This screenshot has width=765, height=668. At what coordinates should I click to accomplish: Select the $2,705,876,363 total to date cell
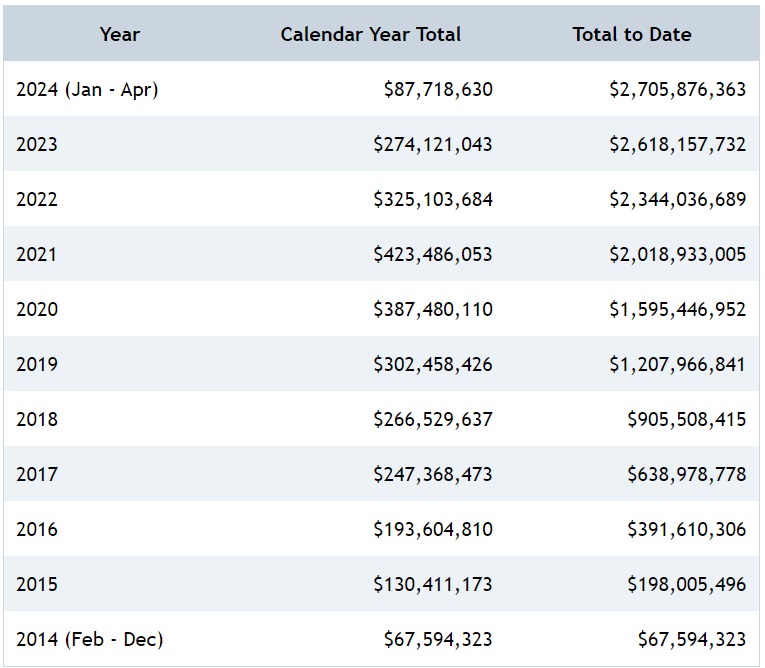coord(677,89)
